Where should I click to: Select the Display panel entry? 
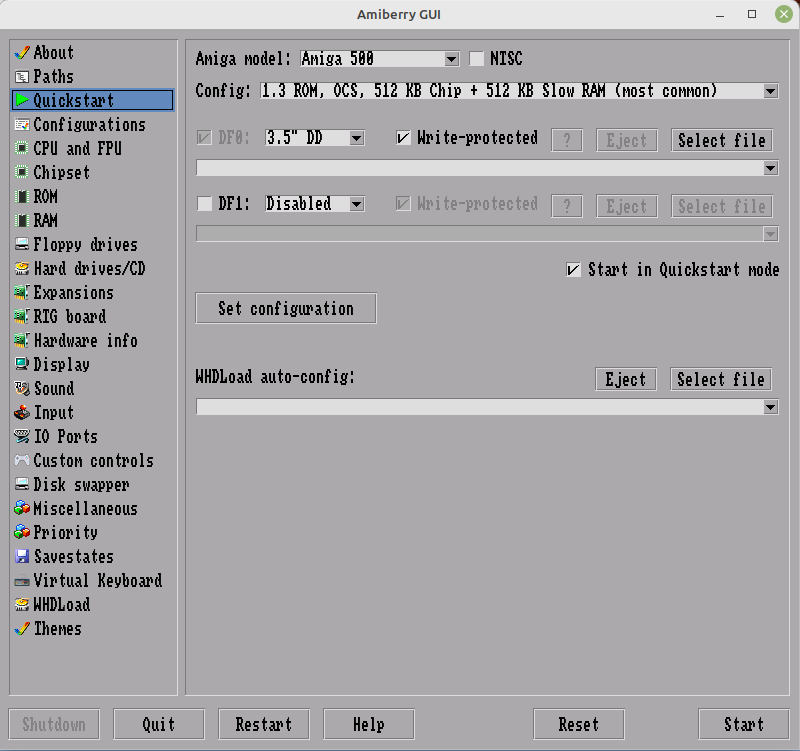(x=61, y=365)
